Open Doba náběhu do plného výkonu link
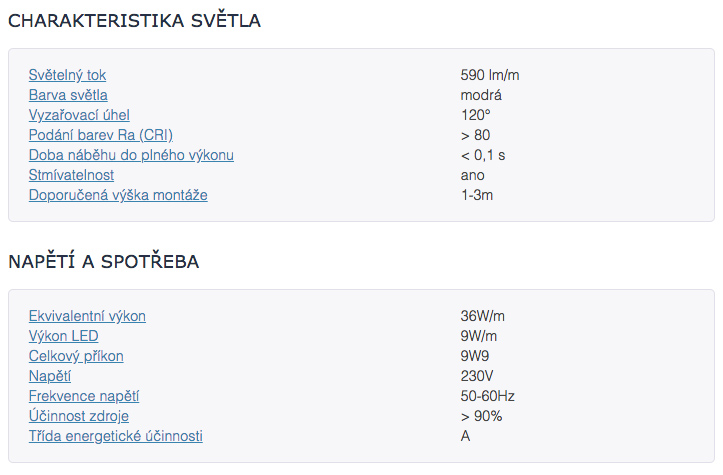 pyautogui.click(x=131, y=155)
